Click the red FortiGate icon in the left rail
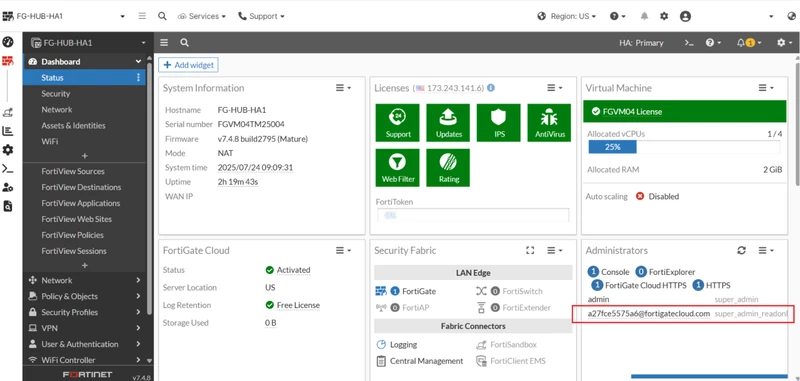Image resolution: width=800 pixels, height=381 pixels. (x=8, y=61)
